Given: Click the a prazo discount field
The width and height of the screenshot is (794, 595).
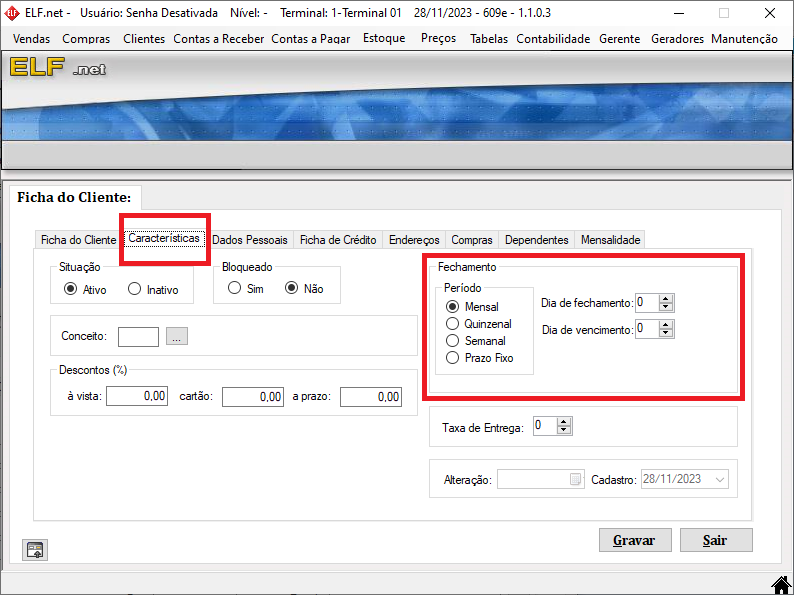Looking at the screenshot, I should [371, 396].
